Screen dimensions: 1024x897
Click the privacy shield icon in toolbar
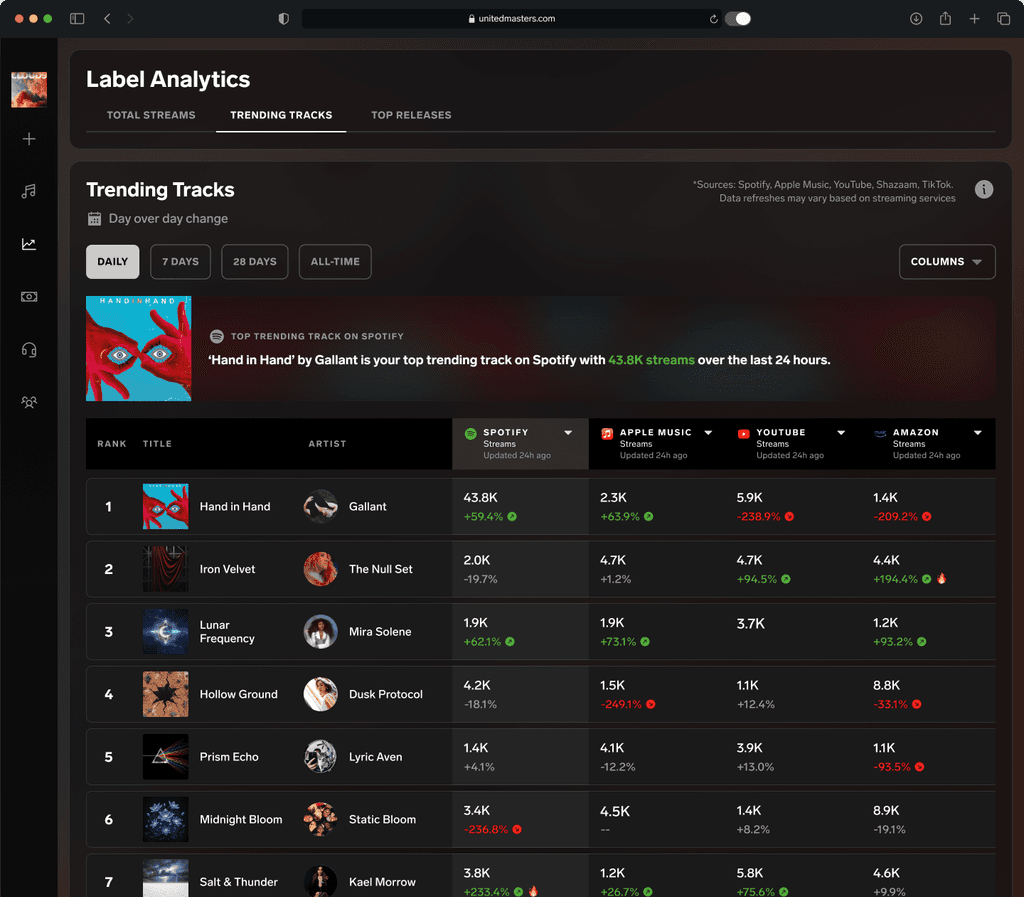[x=283, y=18]
